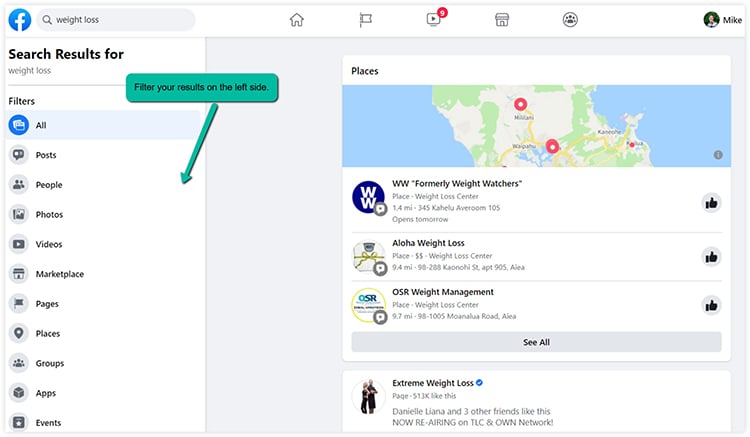Click the Extreme Weight Loss thumbnail

click(x=368, y=397)
